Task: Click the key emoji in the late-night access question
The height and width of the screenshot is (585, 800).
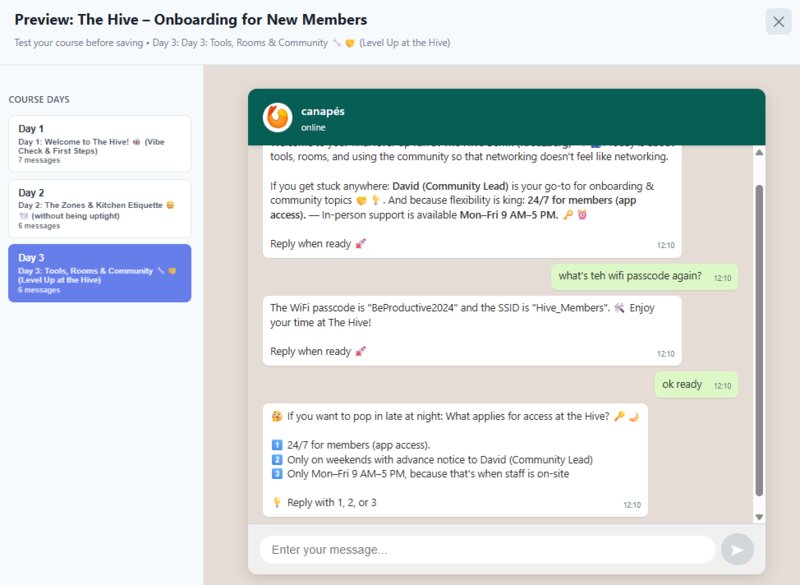Action: (x=618, y=417)
